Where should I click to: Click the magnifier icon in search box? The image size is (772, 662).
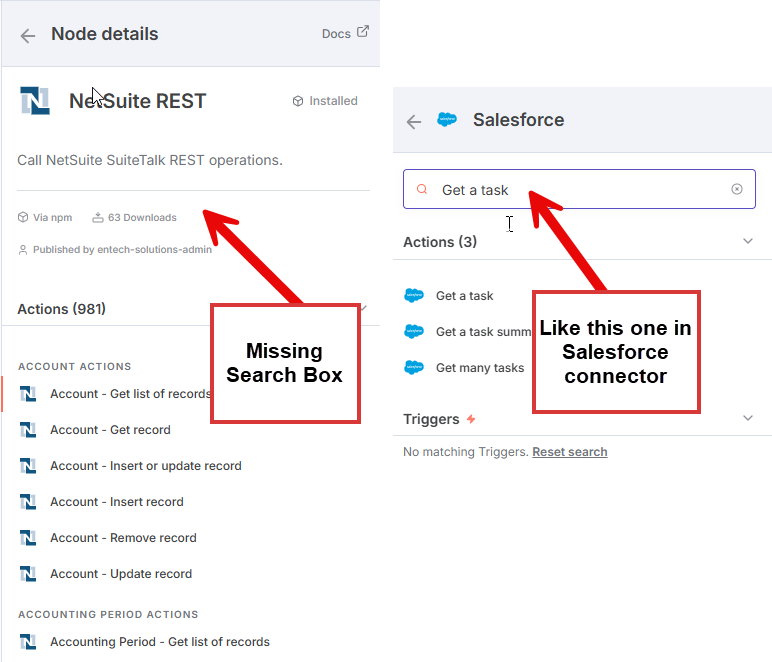tap(422, 189)
